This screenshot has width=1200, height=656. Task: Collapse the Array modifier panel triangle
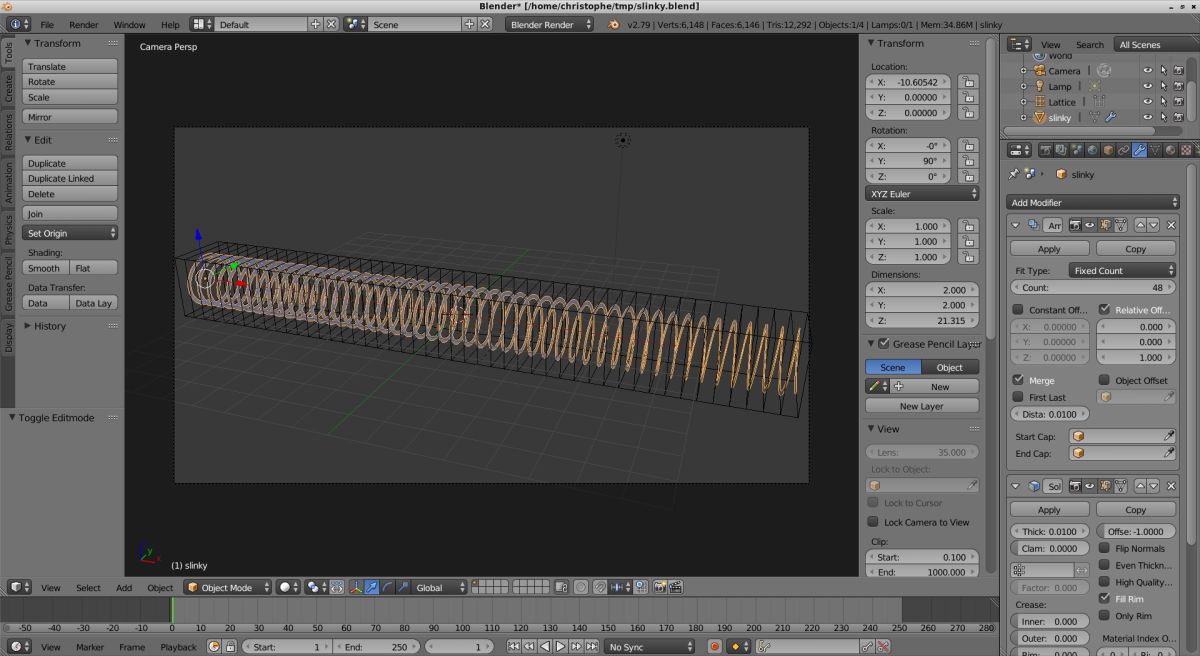(x=1016, y=226)
